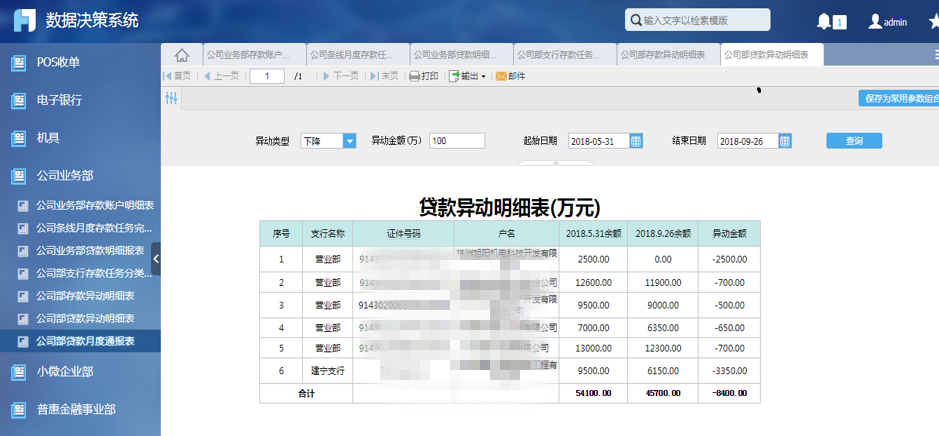This screenshot has height=436, width=939.
Task: Click the 合计 total row label
Action: (306, 393)
